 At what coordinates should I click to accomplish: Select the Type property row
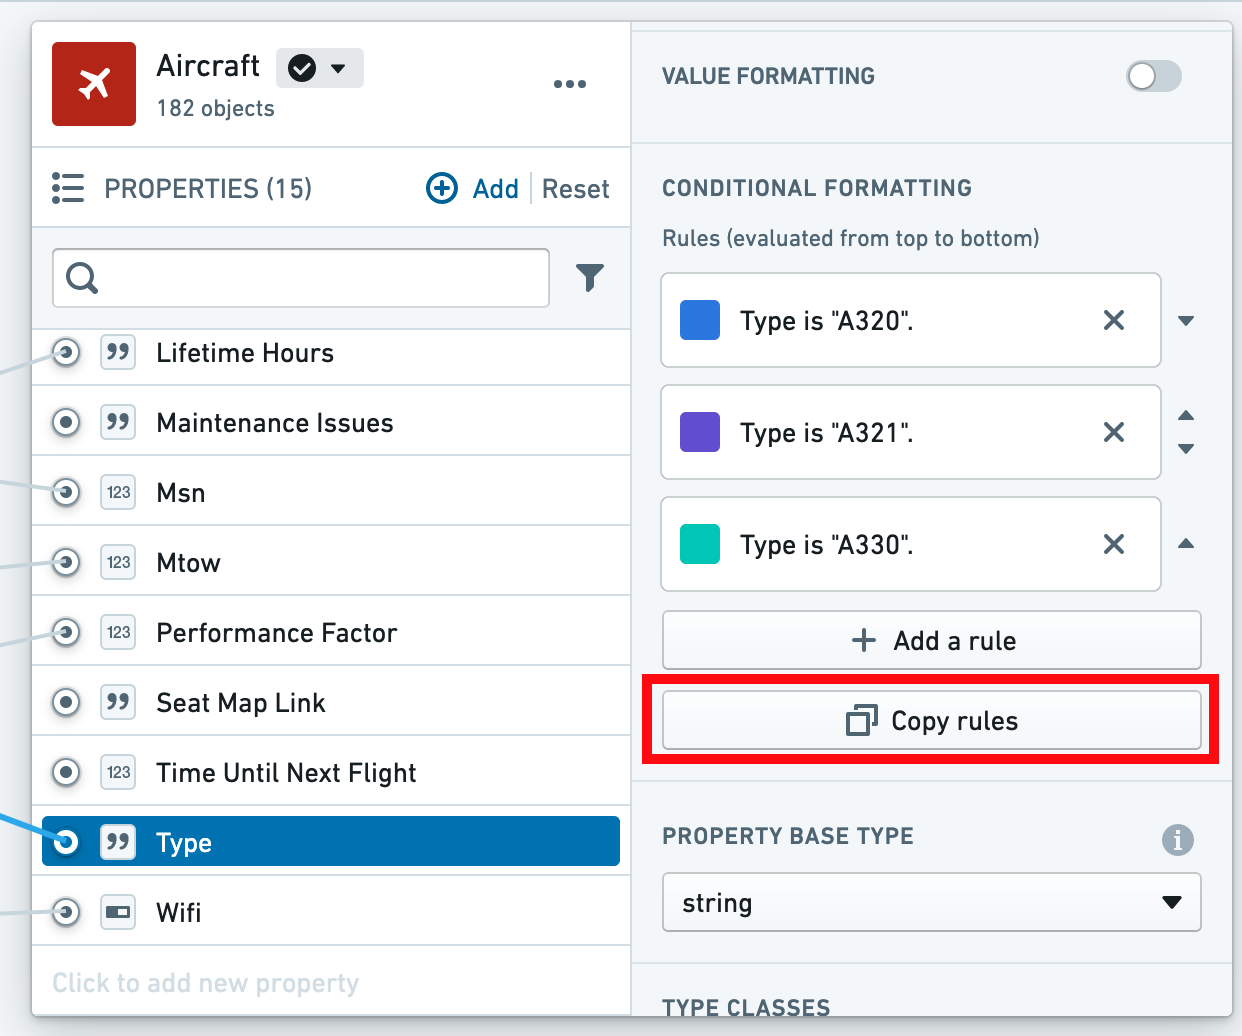point(331,841)
